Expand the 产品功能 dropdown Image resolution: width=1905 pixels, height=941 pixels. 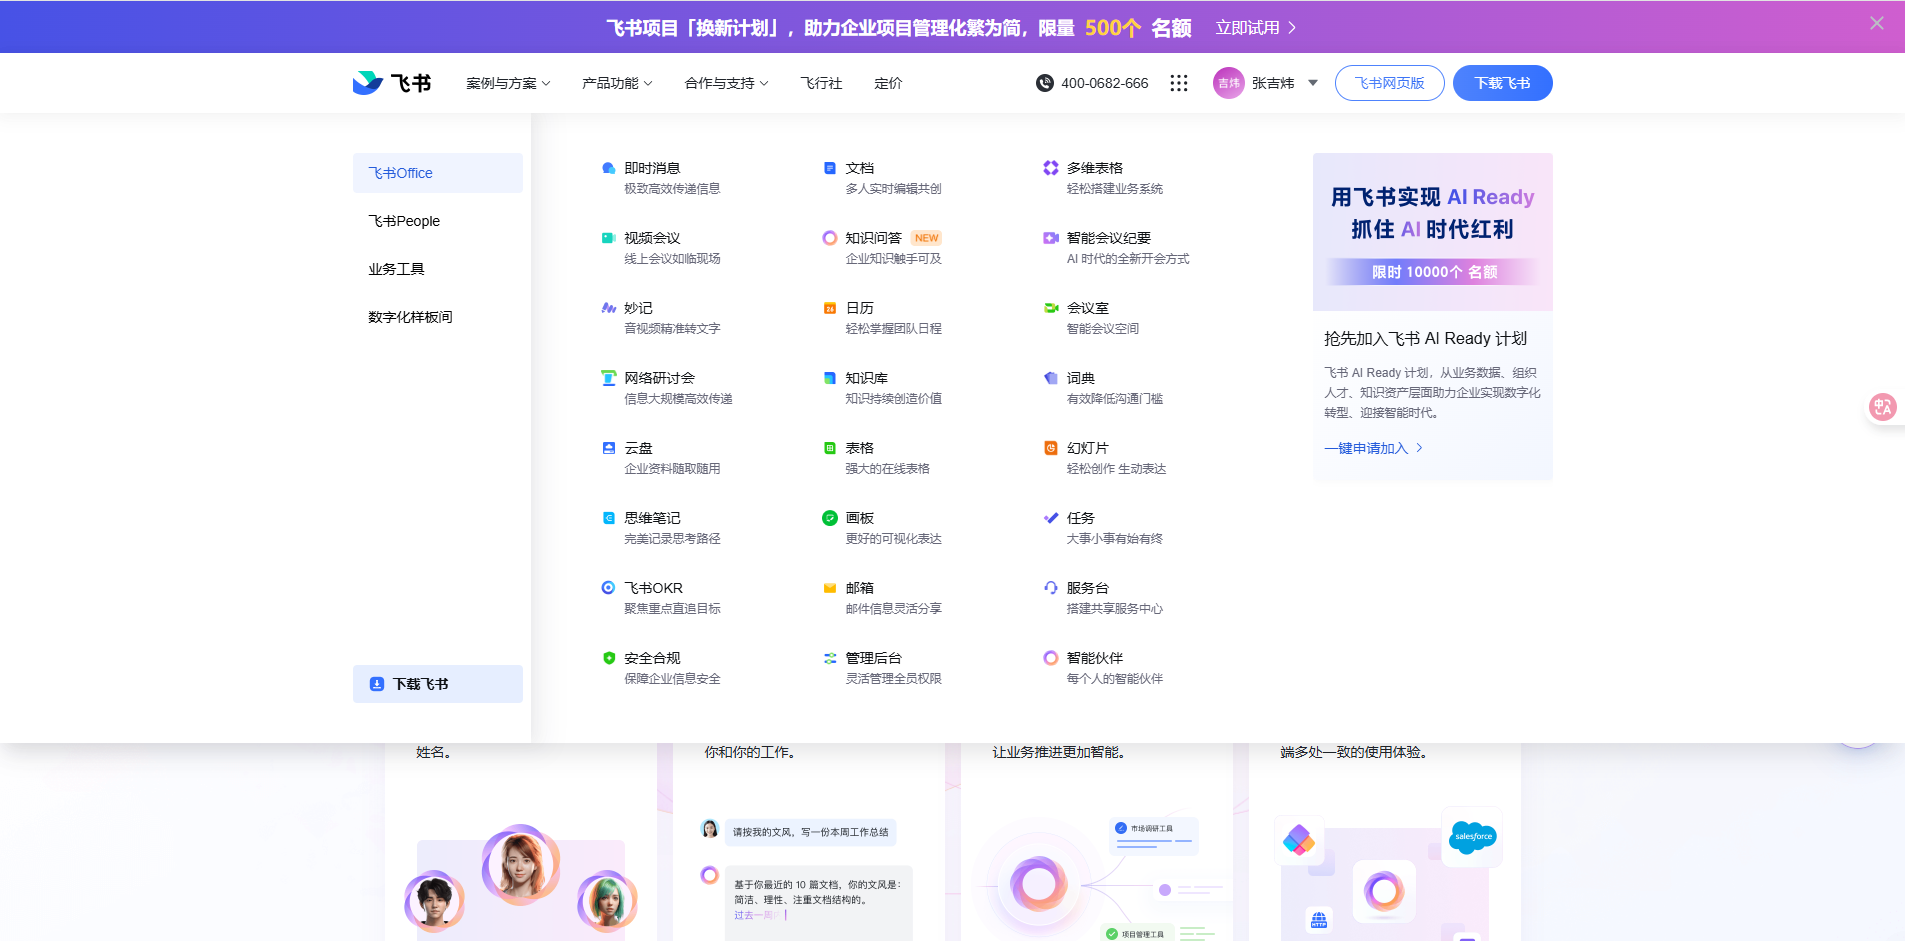[x=617, y=83]
